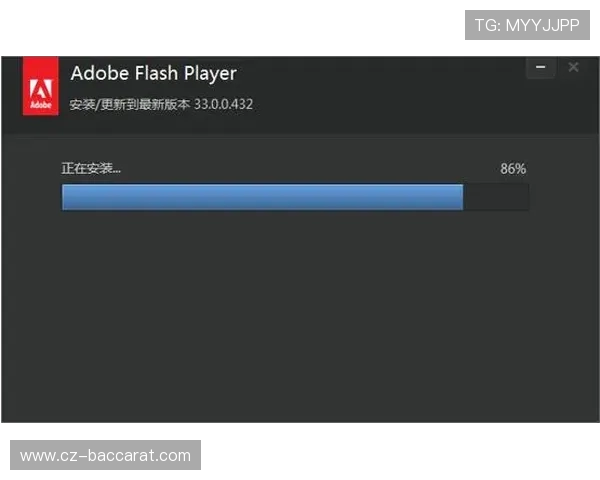The height and width of the screenshot is (480, 600).
Task: Click the version number 33.0.0.432
Action: coord(224,103)
